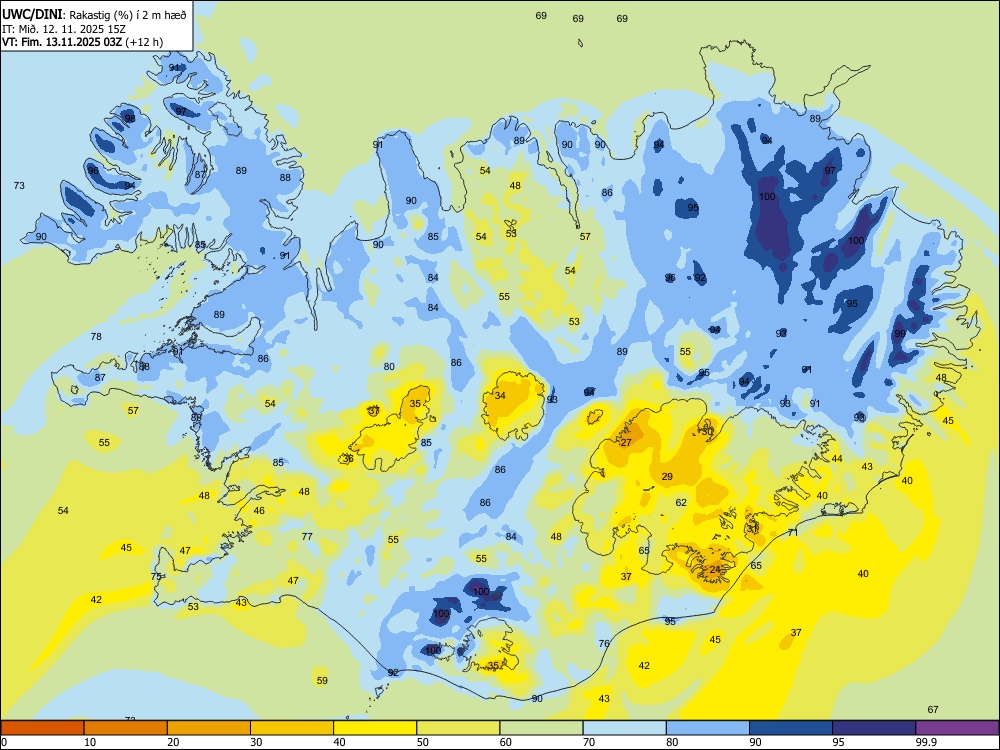This screenshot has height=750, width=1000.
Task: Click the humidity value '76' on the map
Action: (x=605, y=643)
